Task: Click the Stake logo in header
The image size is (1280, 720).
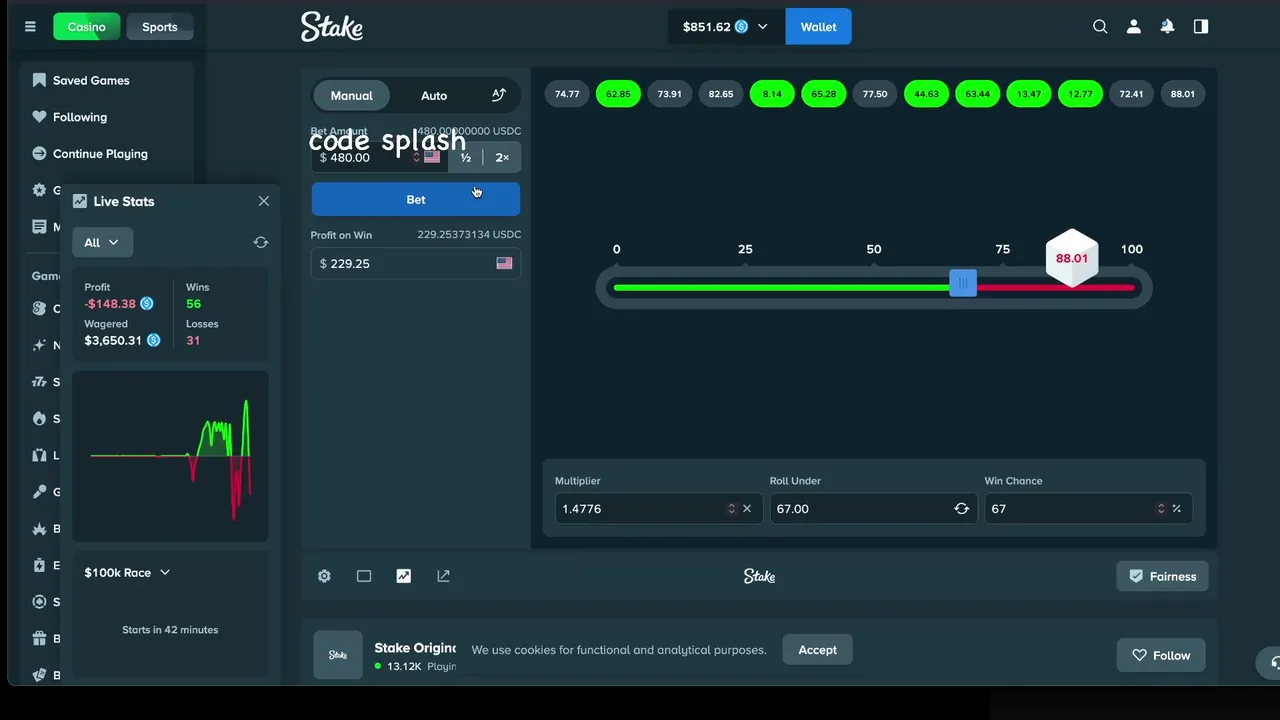Action: pos(332,27)
